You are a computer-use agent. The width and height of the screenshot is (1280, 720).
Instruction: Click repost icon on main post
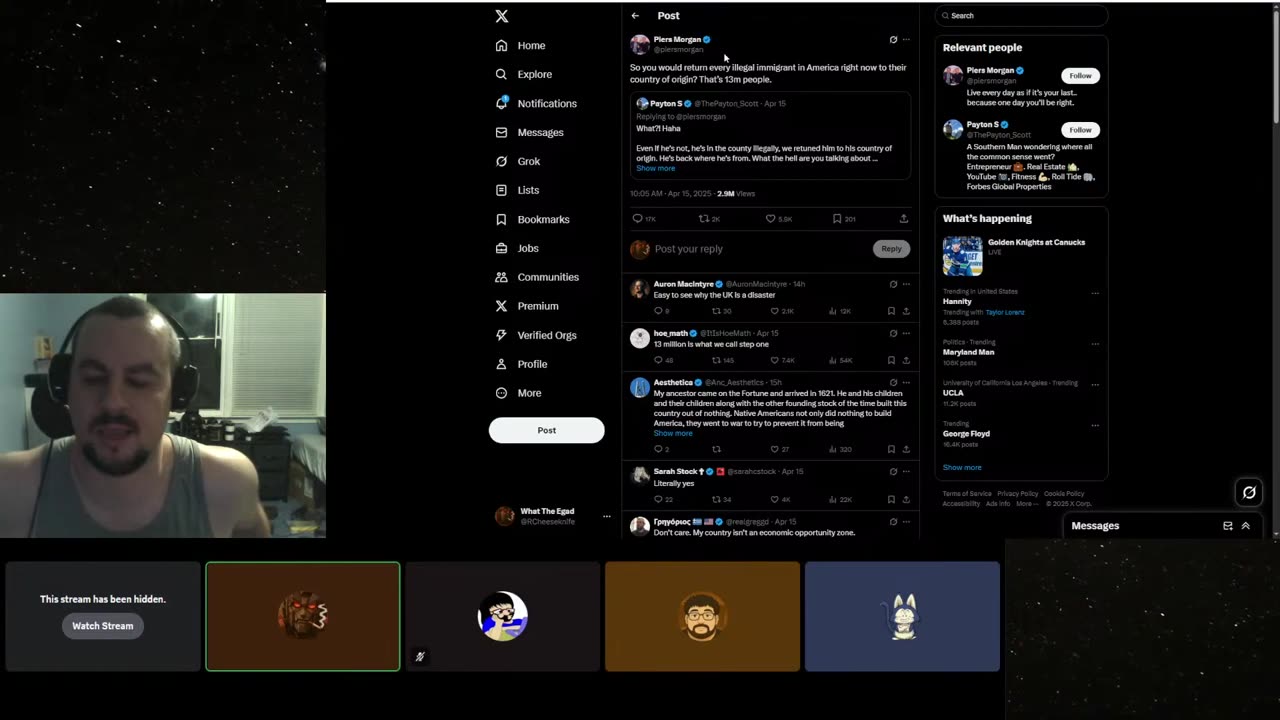pyautogui.click(x=704, y=218)
